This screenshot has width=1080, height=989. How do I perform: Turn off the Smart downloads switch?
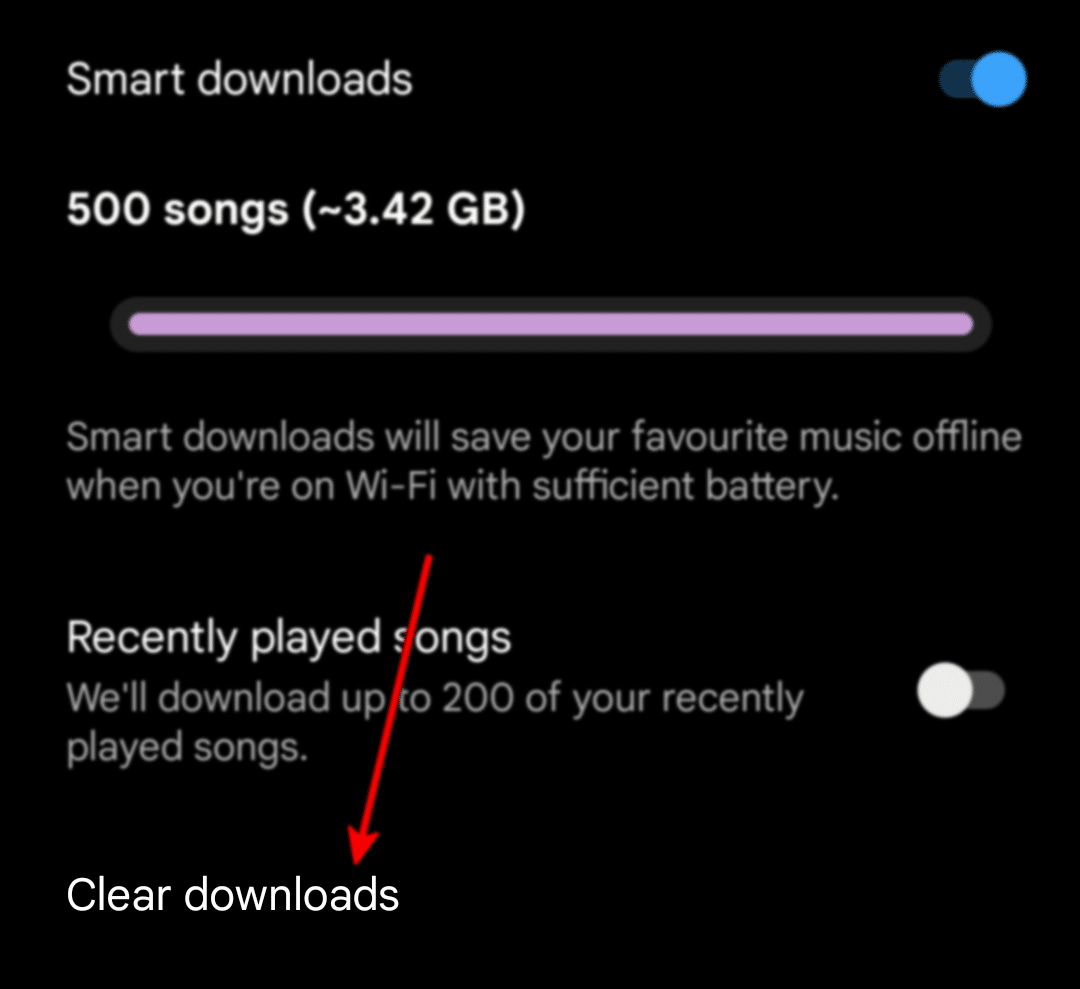coord(983,79)
